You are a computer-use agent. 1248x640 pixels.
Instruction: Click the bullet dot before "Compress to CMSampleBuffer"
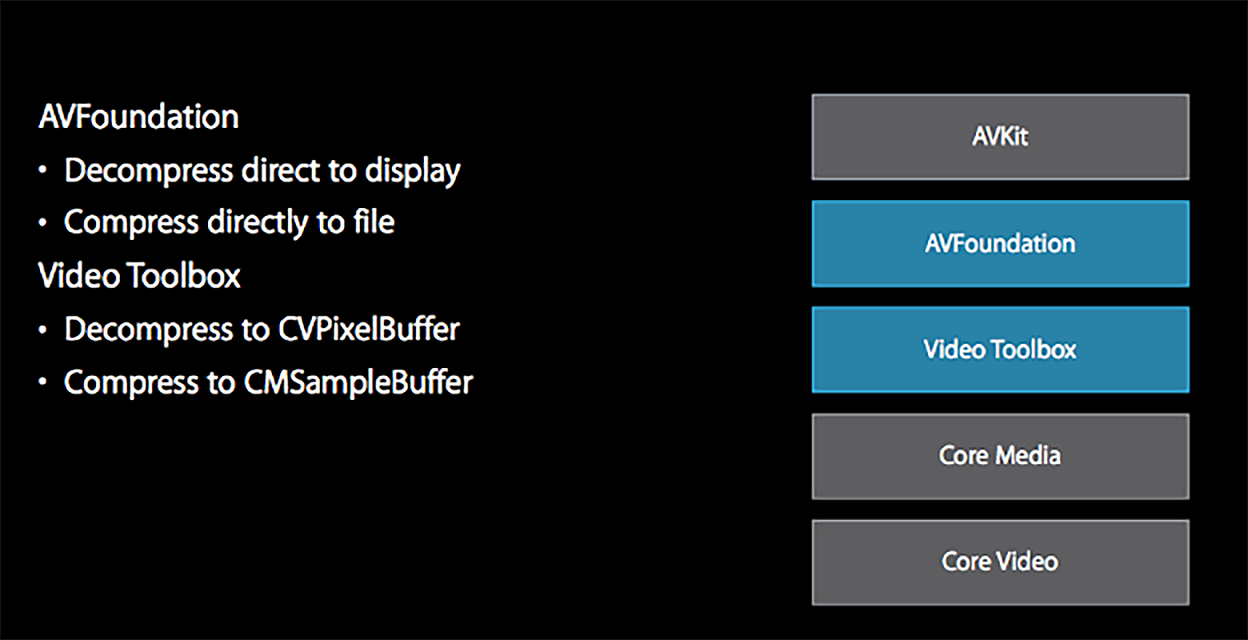(43, 383)
